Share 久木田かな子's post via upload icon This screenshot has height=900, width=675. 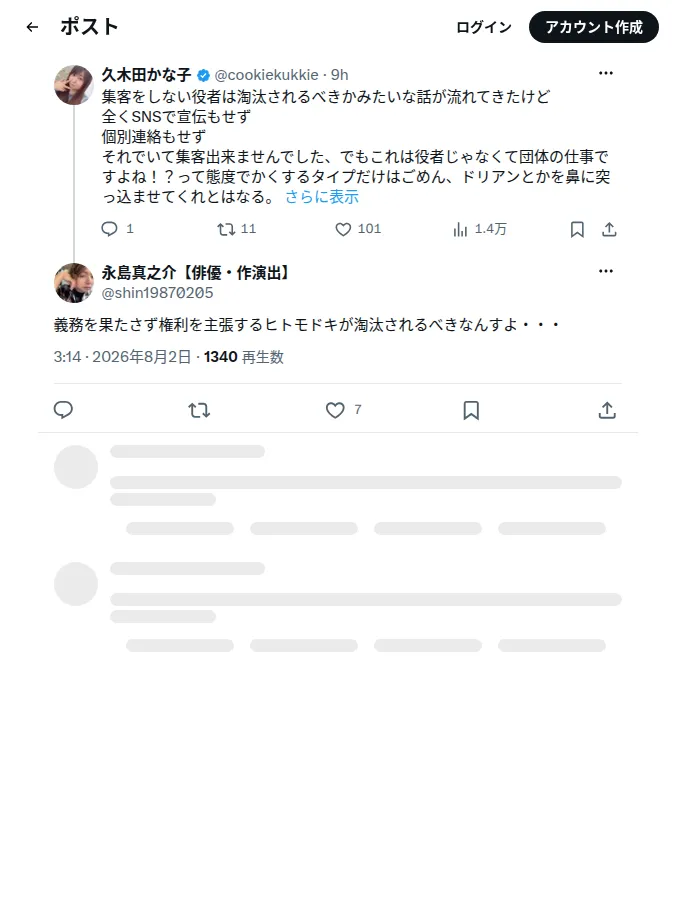coord(609,230)
